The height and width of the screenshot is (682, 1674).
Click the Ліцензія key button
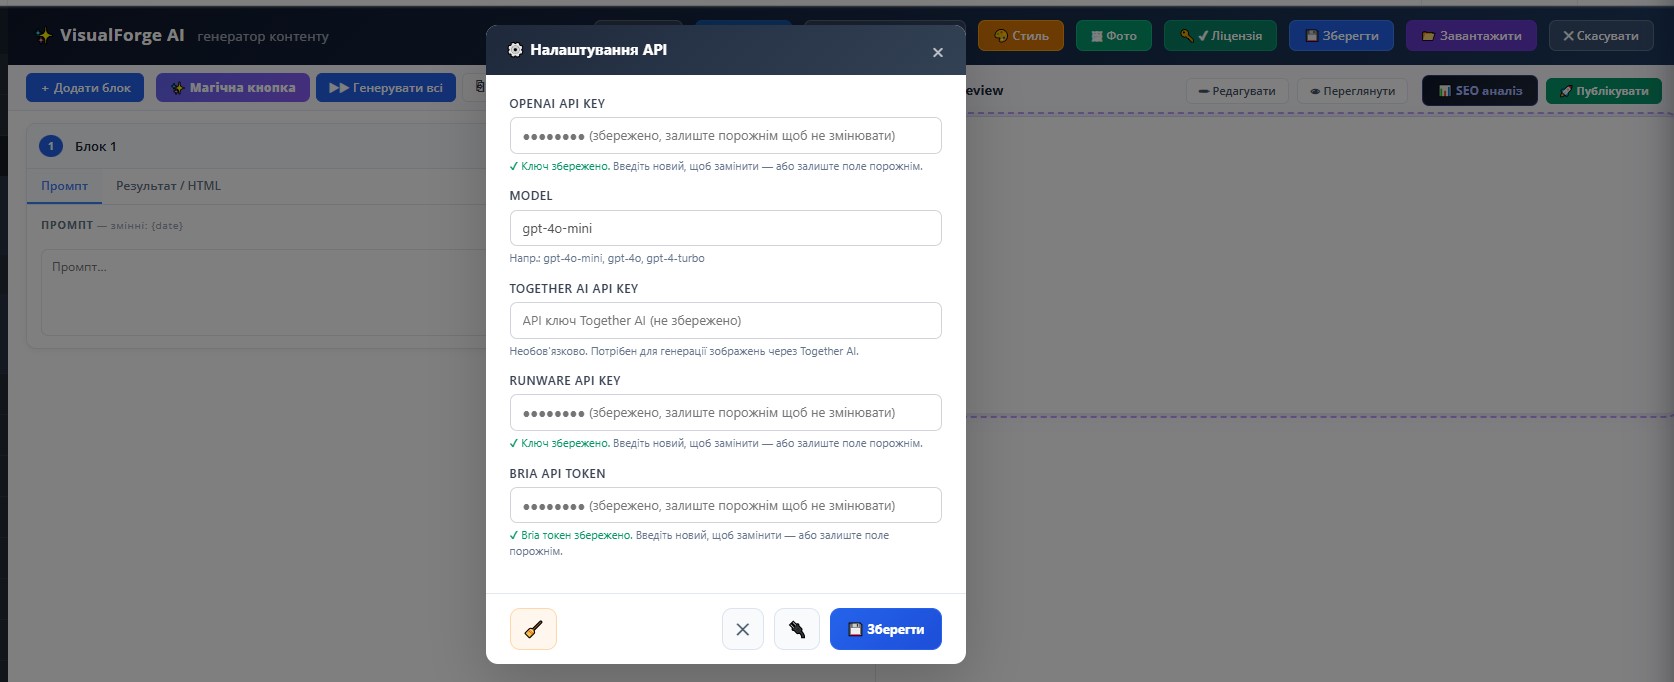(1220, 36)
